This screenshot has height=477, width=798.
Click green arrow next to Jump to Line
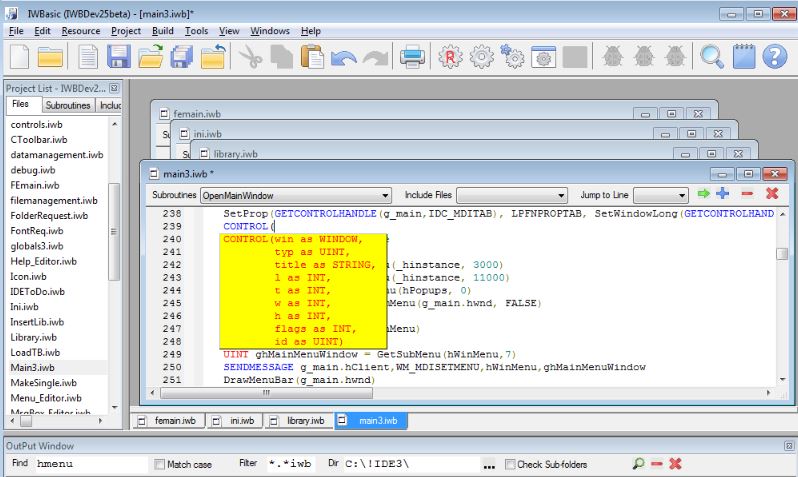pos(704,193)
